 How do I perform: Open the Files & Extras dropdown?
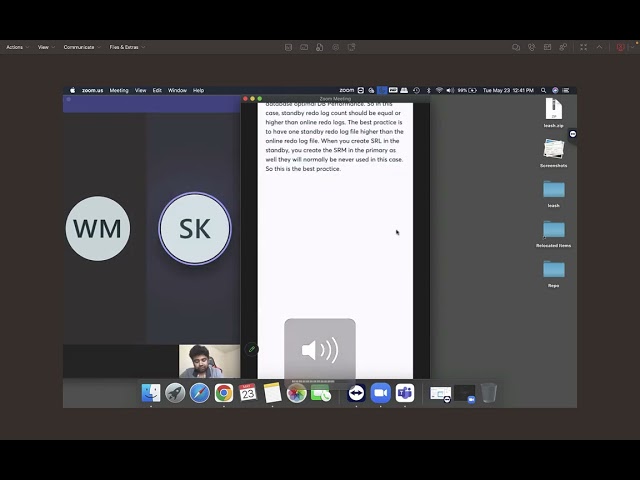(x=127, y=47)
